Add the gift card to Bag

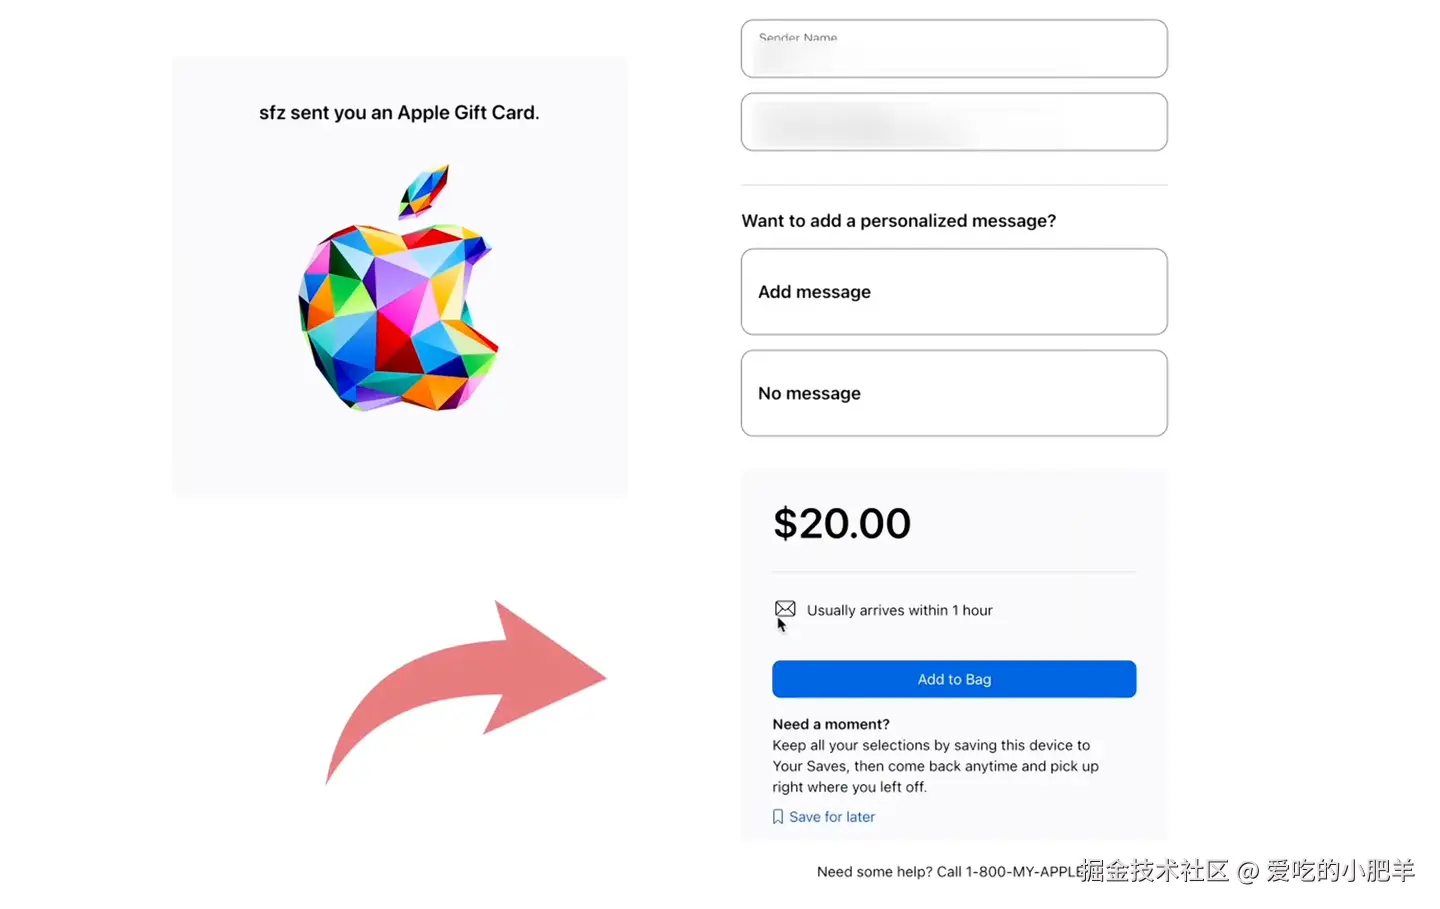tap(954, 679)
